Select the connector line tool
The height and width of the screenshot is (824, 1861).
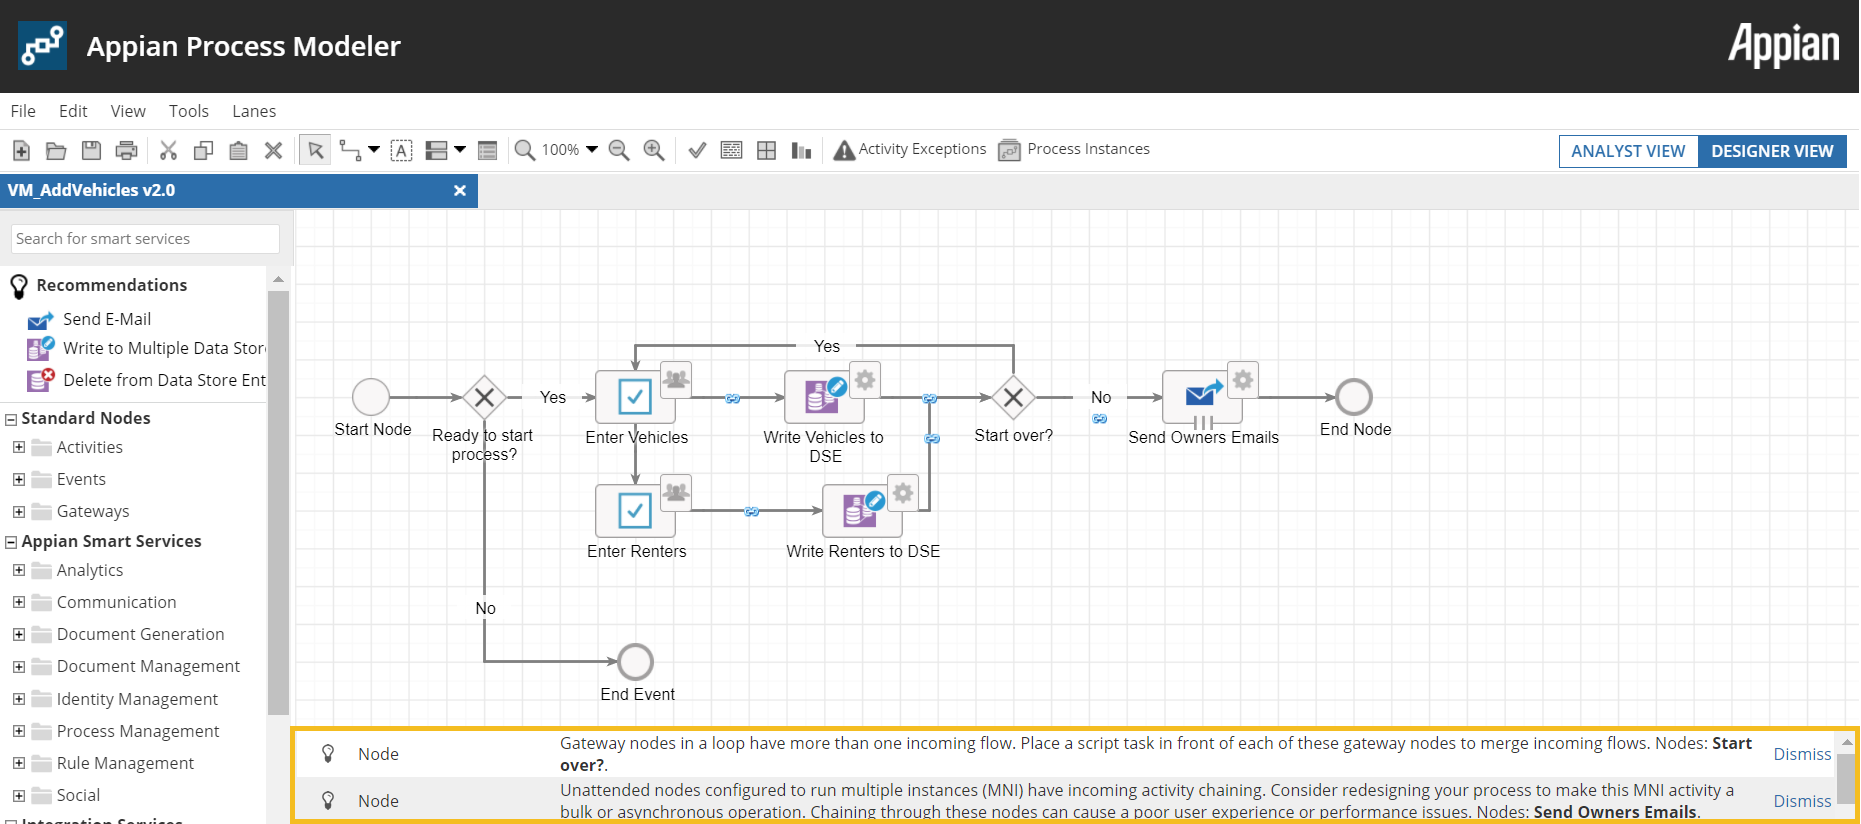pyautogui.click(x=350, y=150)
